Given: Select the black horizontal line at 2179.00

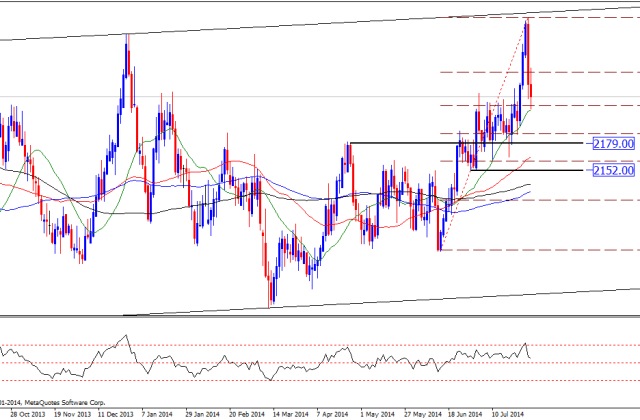Looking at the screenshot, I should pos(467,143).
